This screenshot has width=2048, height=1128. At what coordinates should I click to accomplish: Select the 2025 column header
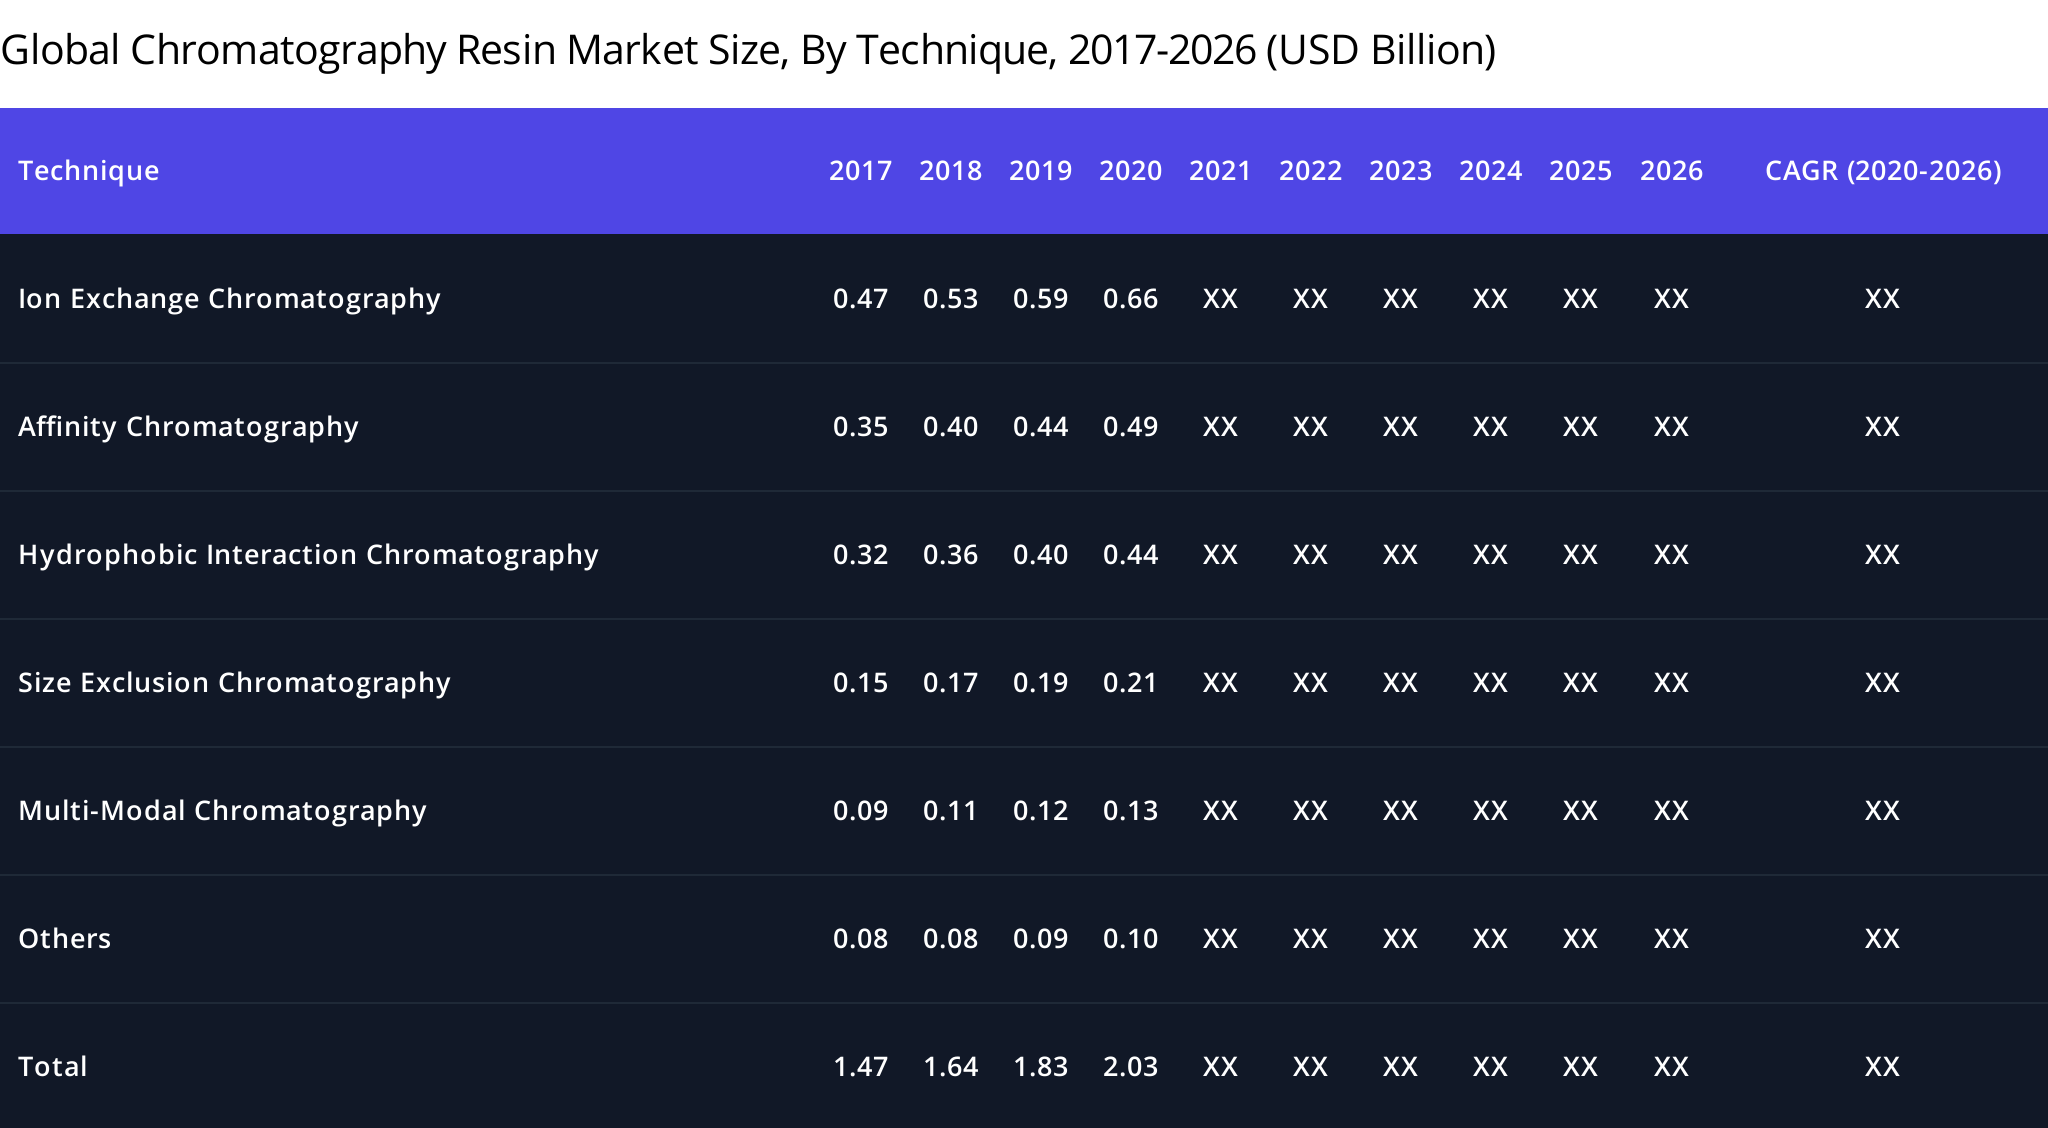coord(1580,171)
